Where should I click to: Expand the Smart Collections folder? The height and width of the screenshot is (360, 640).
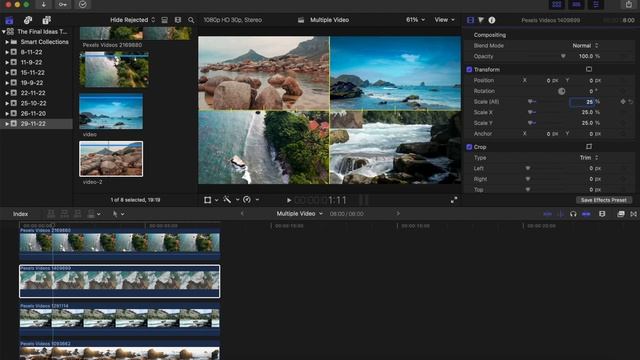point(7,42)
